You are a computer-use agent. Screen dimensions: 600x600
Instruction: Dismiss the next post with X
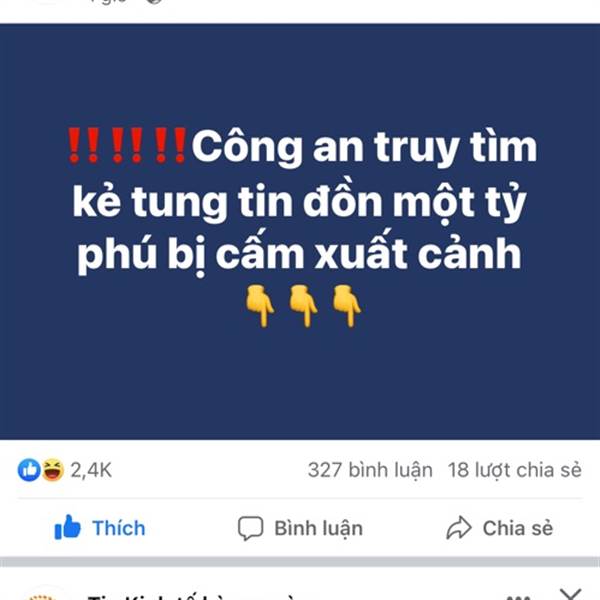[571, 594]
